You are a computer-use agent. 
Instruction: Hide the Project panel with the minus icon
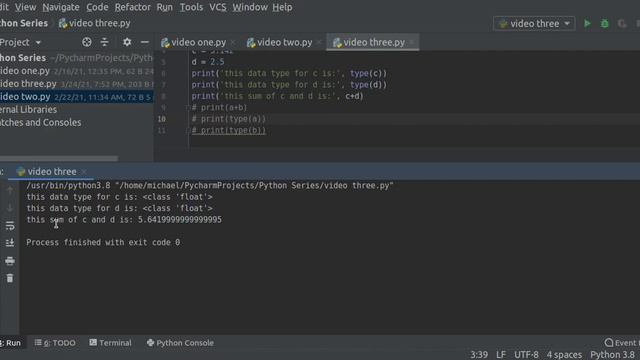[144, 42]
